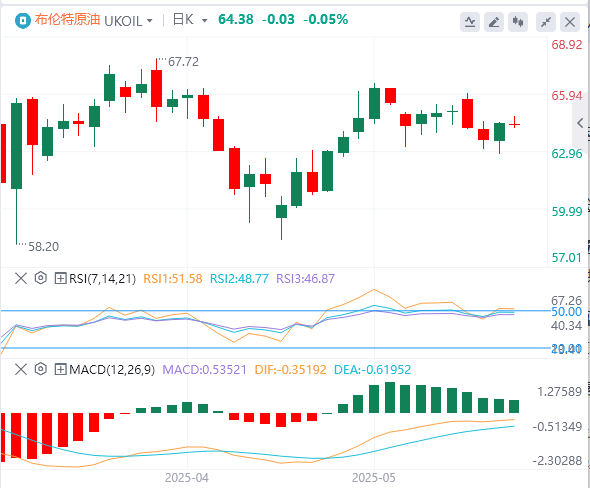The image size is (590, 488).
Task: Click the 2025-05 date axis label
Action: coord(374,478)
